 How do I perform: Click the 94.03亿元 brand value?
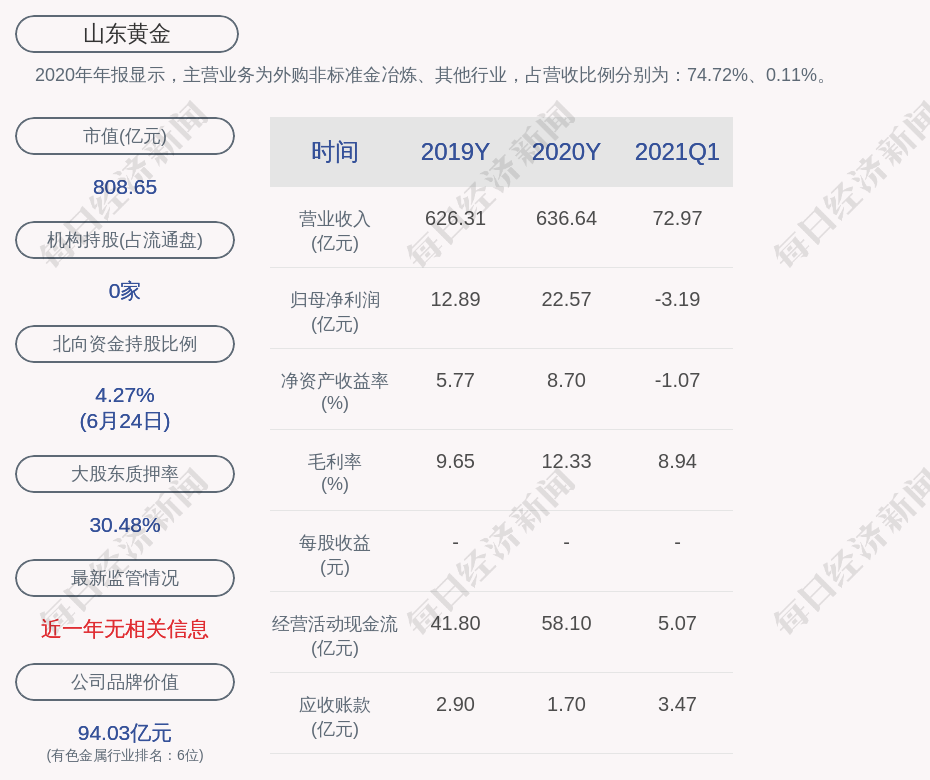click(125, 733)
